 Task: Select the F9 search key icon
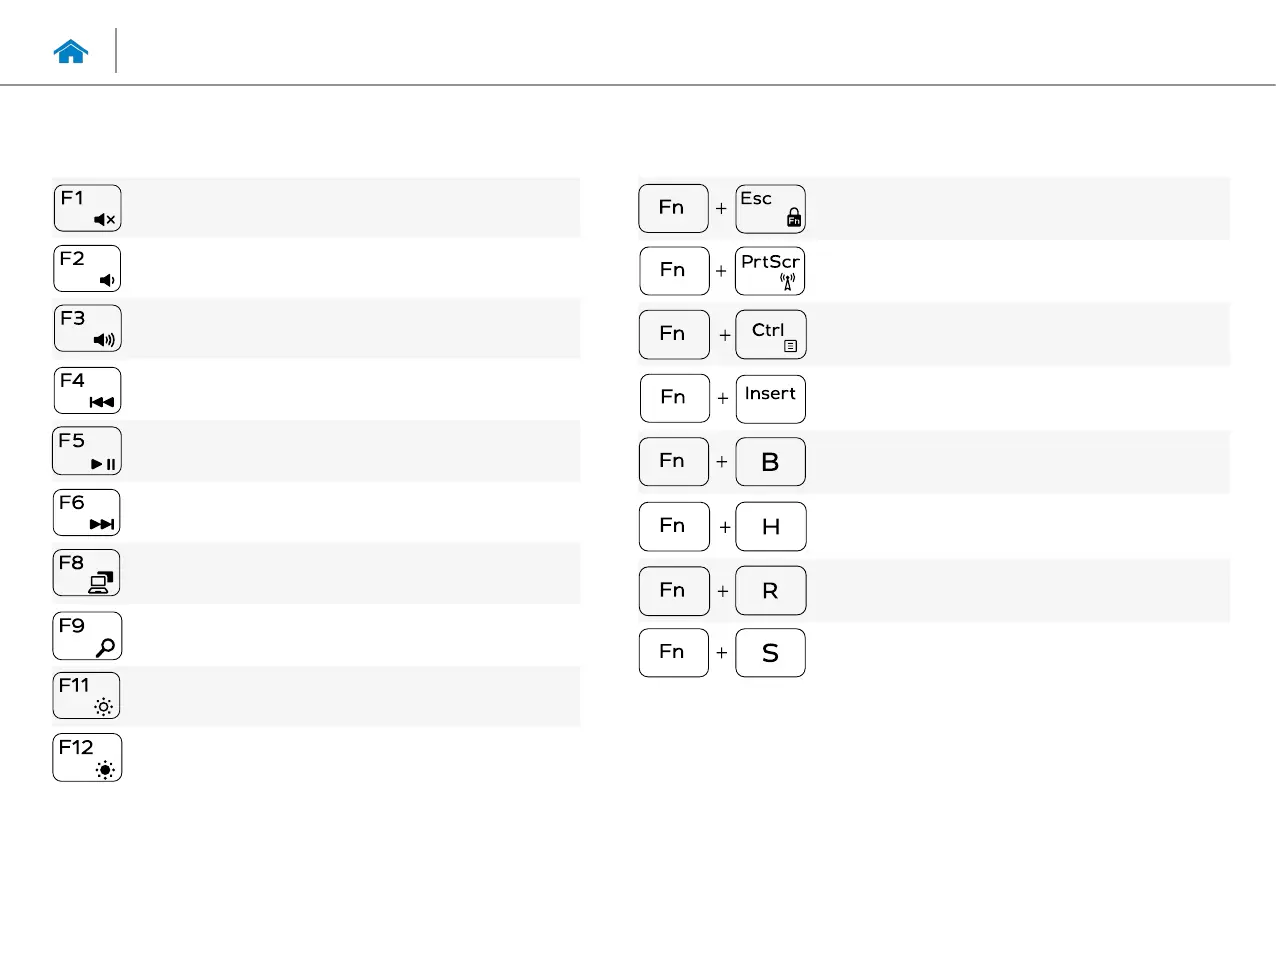87,636
